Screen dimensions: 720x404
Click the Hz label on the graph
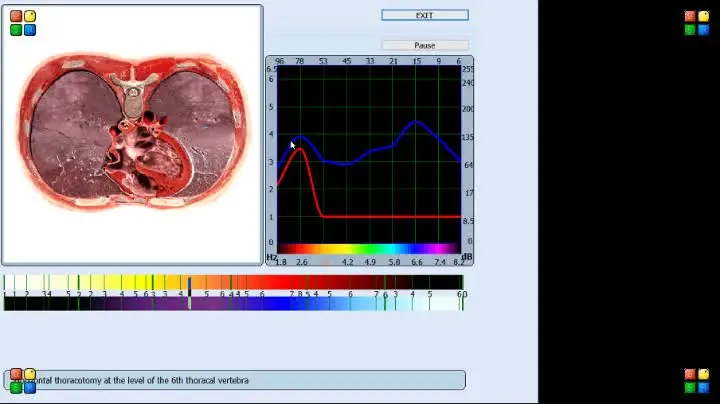(x=272, y=257)
